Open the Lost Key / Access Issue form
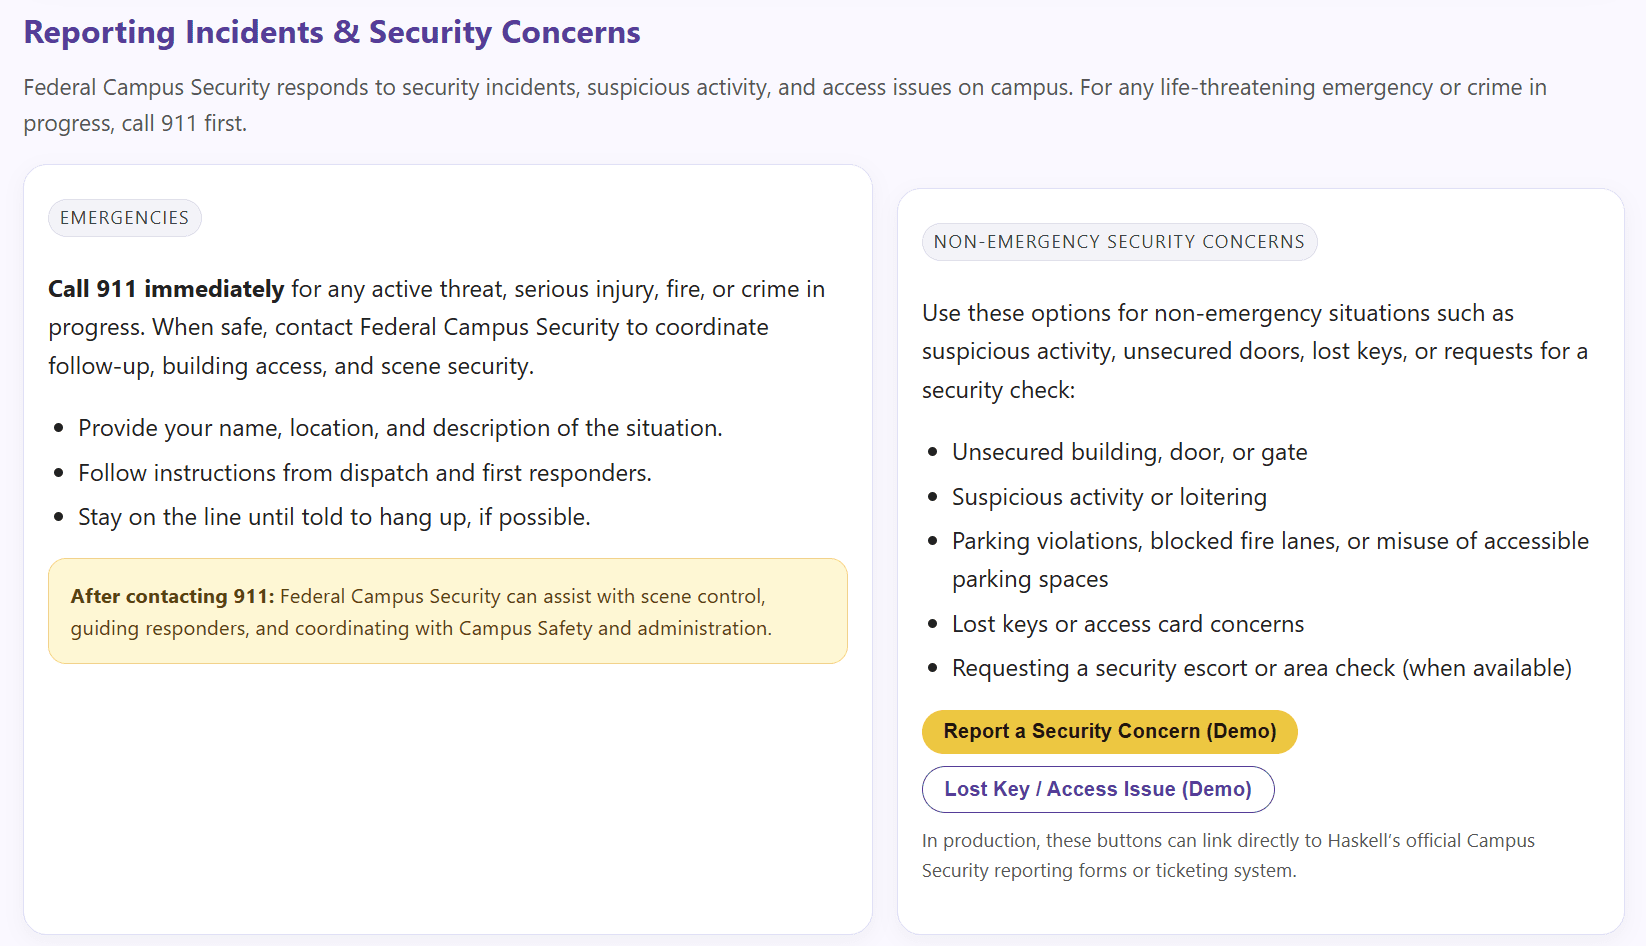The width and height of the screenshot is (1646, 946). (1097, 789)
